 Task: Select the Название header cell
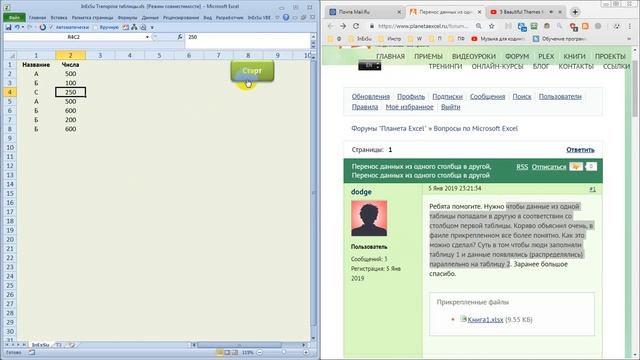(x=36, y=64)
